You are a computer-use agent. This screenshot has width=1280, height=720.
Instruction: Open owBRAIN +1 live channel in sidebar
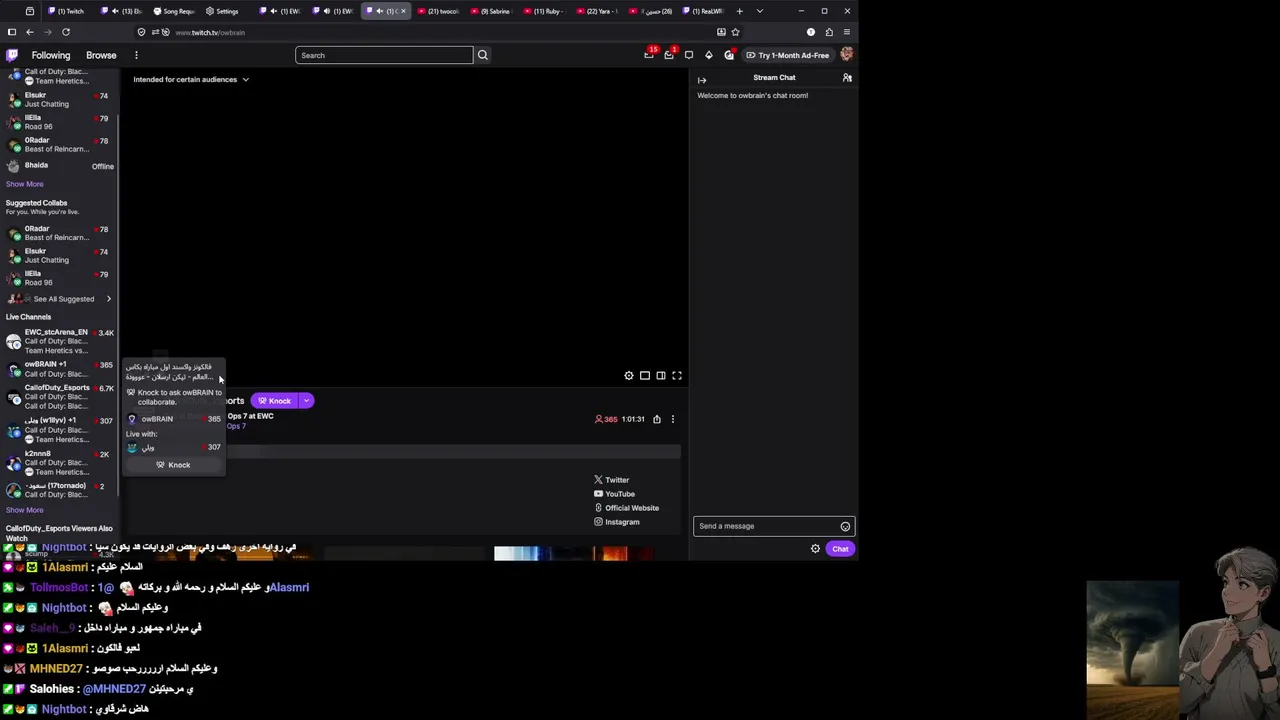(60, 369)
